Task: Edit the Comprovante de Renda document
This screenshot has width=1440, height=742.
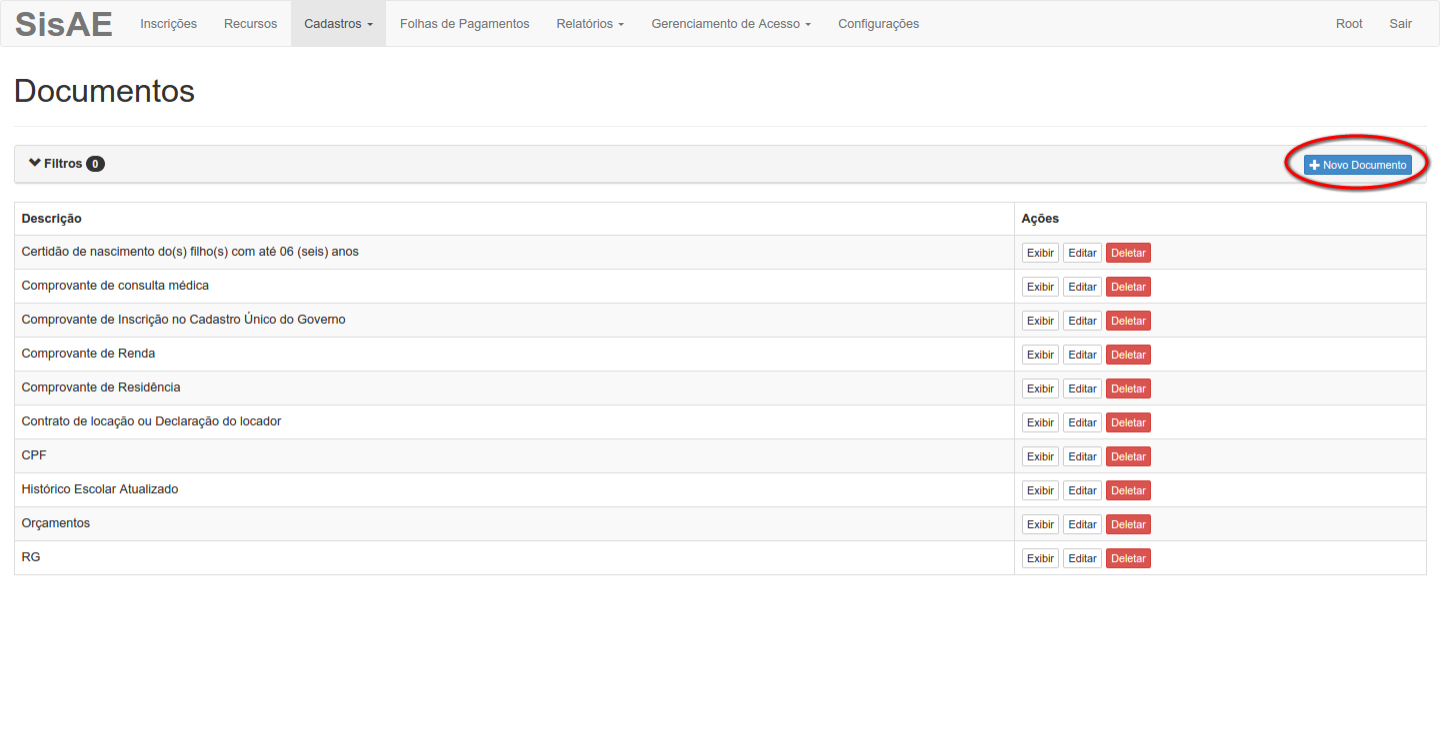Action: point(1082,355)
